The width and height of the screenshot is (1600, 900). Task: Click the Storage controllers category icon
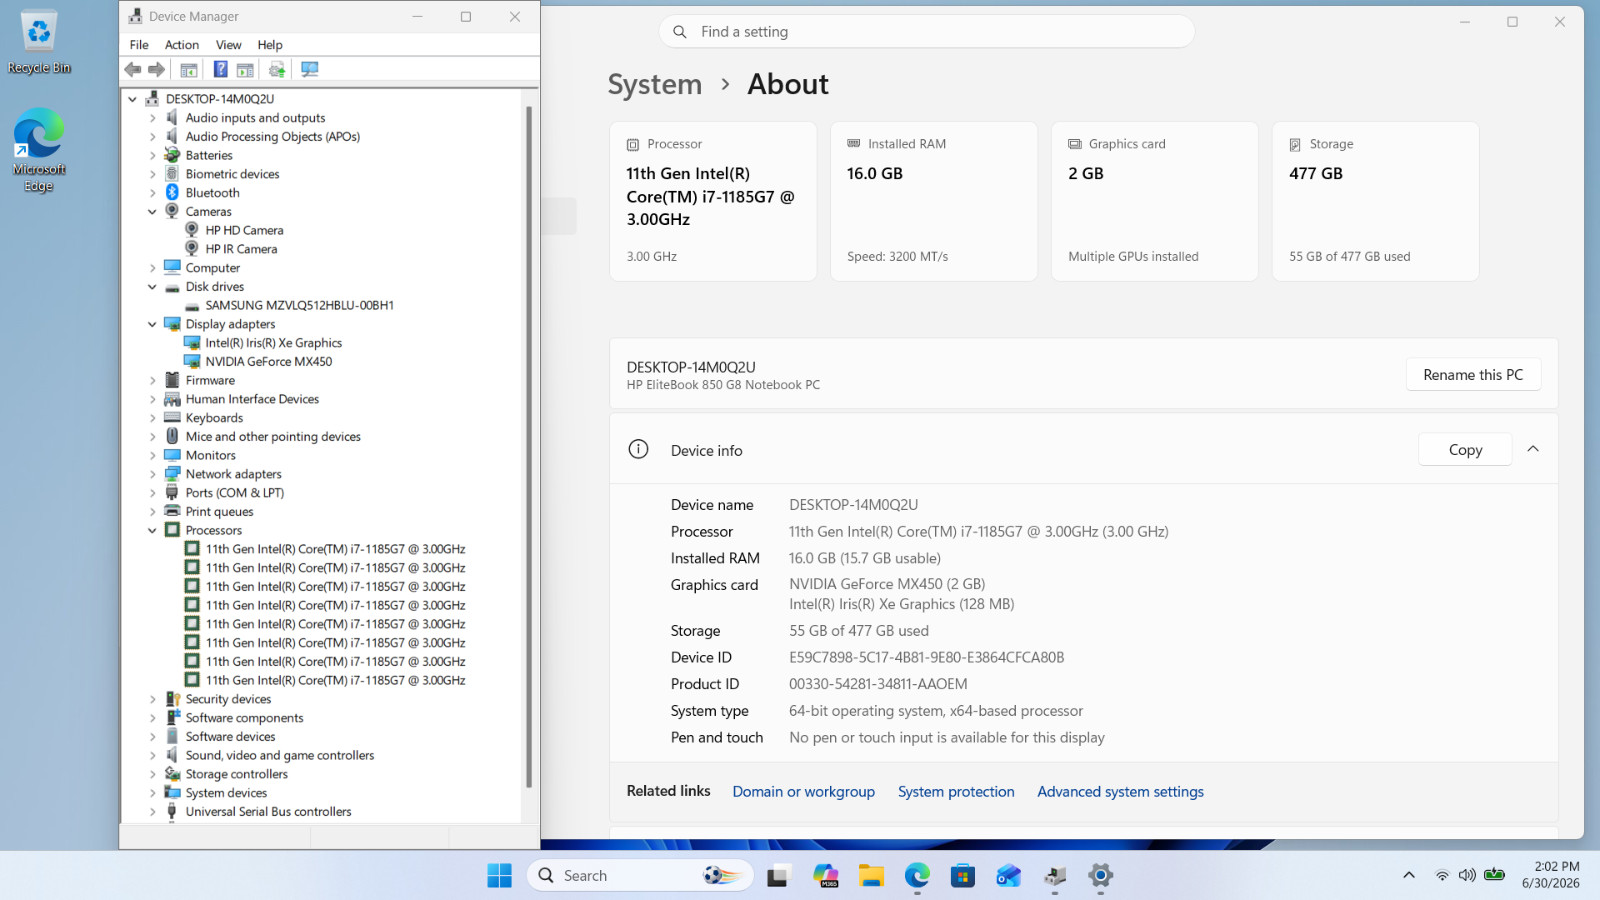pos(172,774)
